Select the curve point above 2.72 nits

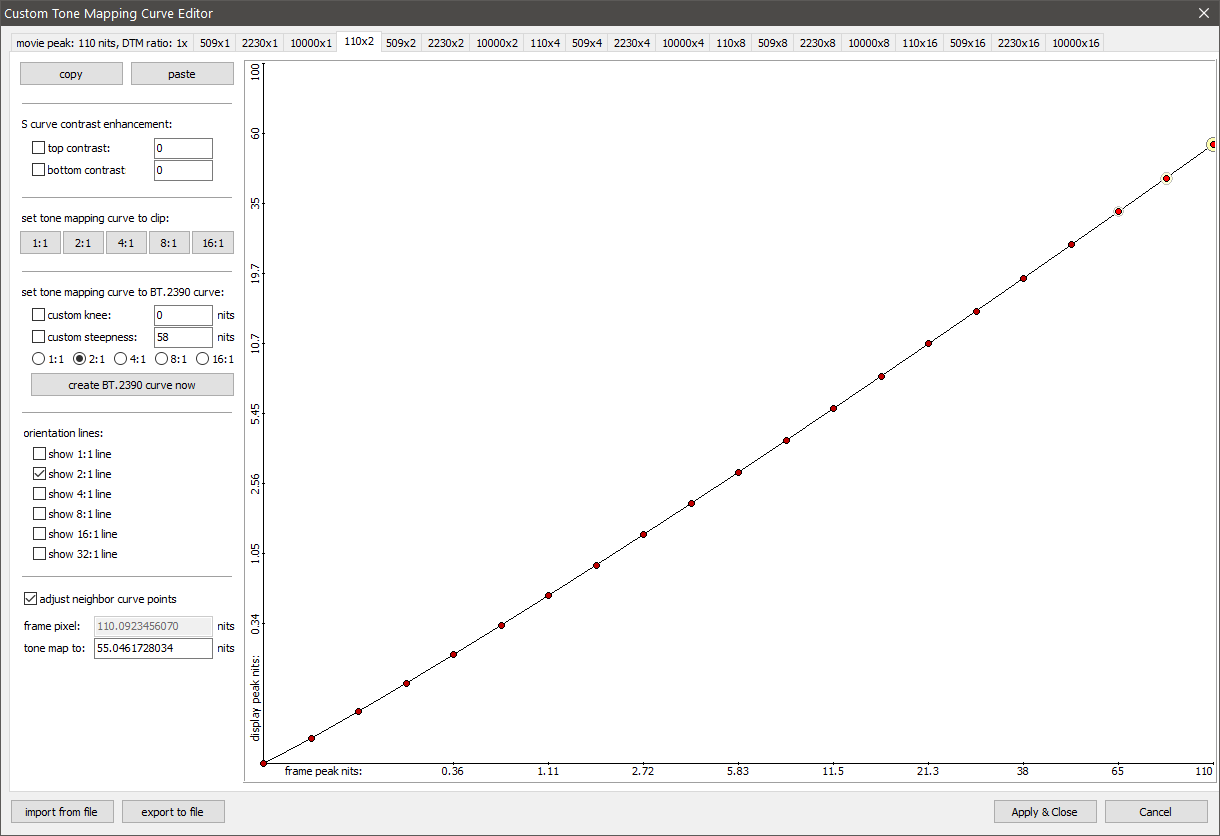[644, 534]
